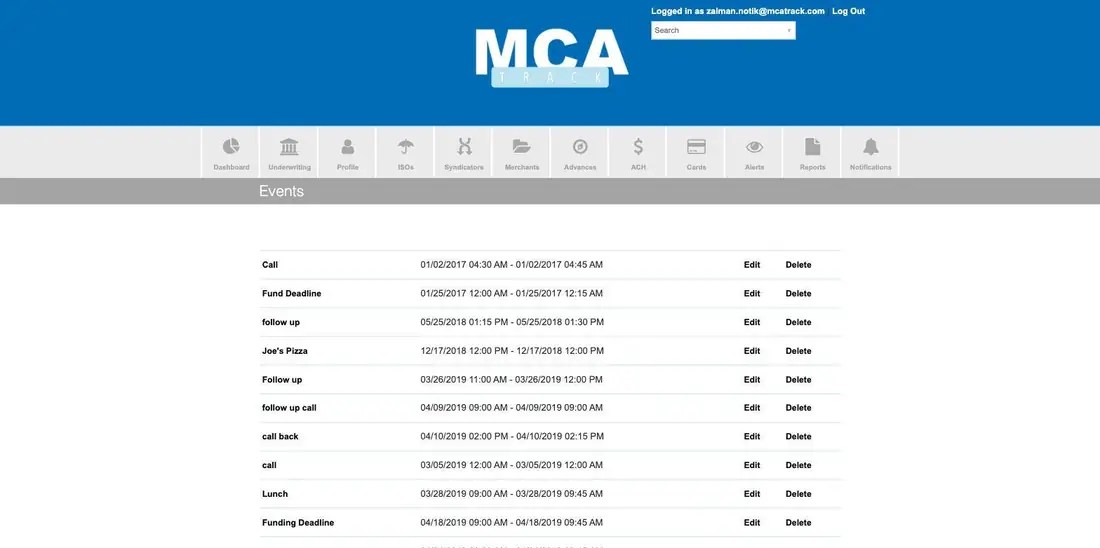Select the follow up call event name
Screen dimensions: 1100x548
(289, 408)
